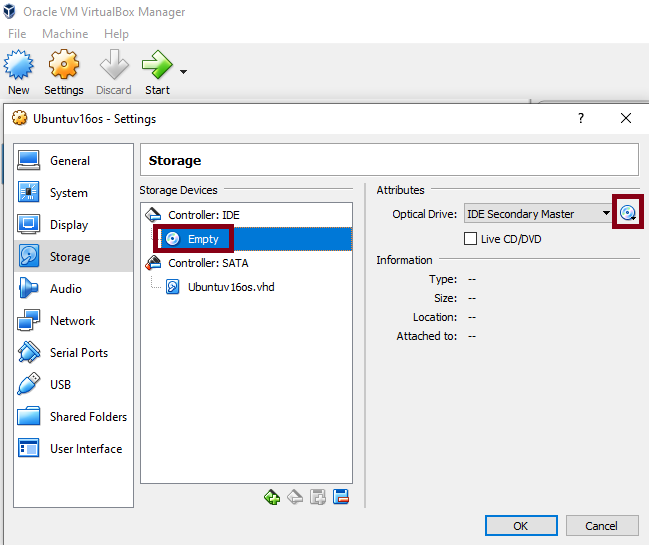Click the green Start arrow icon
This screenshot has width=649, height=545.
tap(157, 65)
